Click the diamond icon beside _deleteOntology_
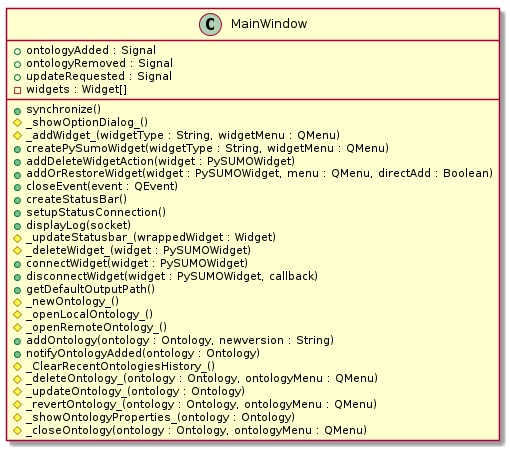Screen dimensions: 510x451 click(x=17, y=379)
